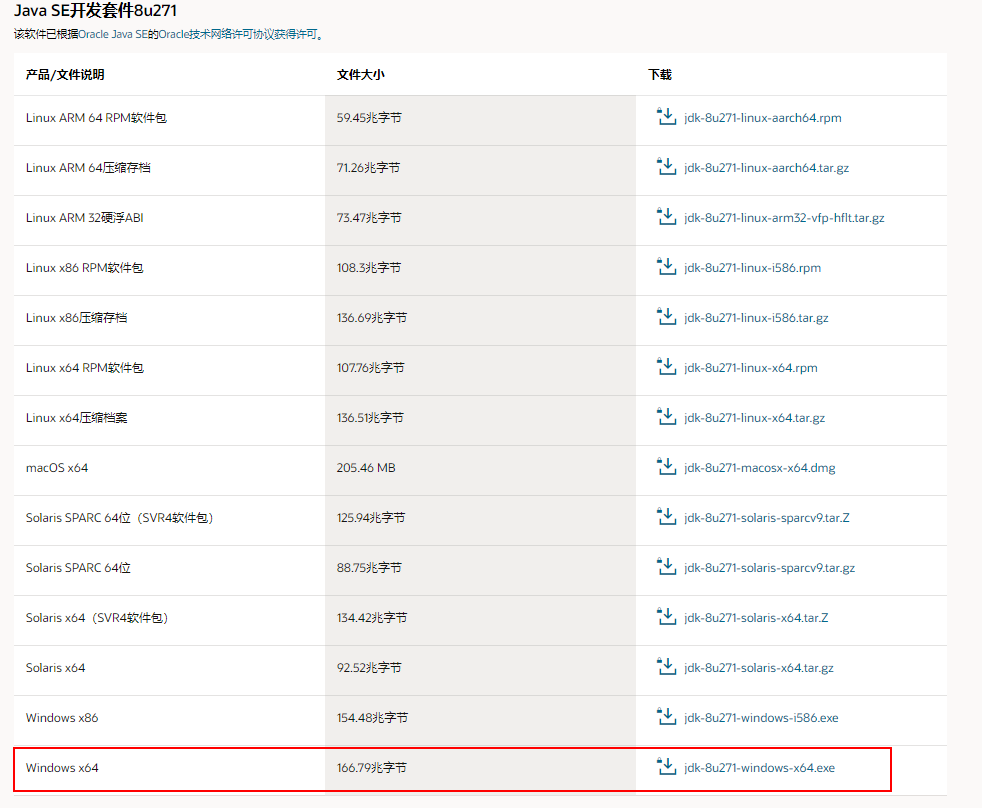Click download icon for windows-i586.exe

pyautogui.click(x=666, y=718)
